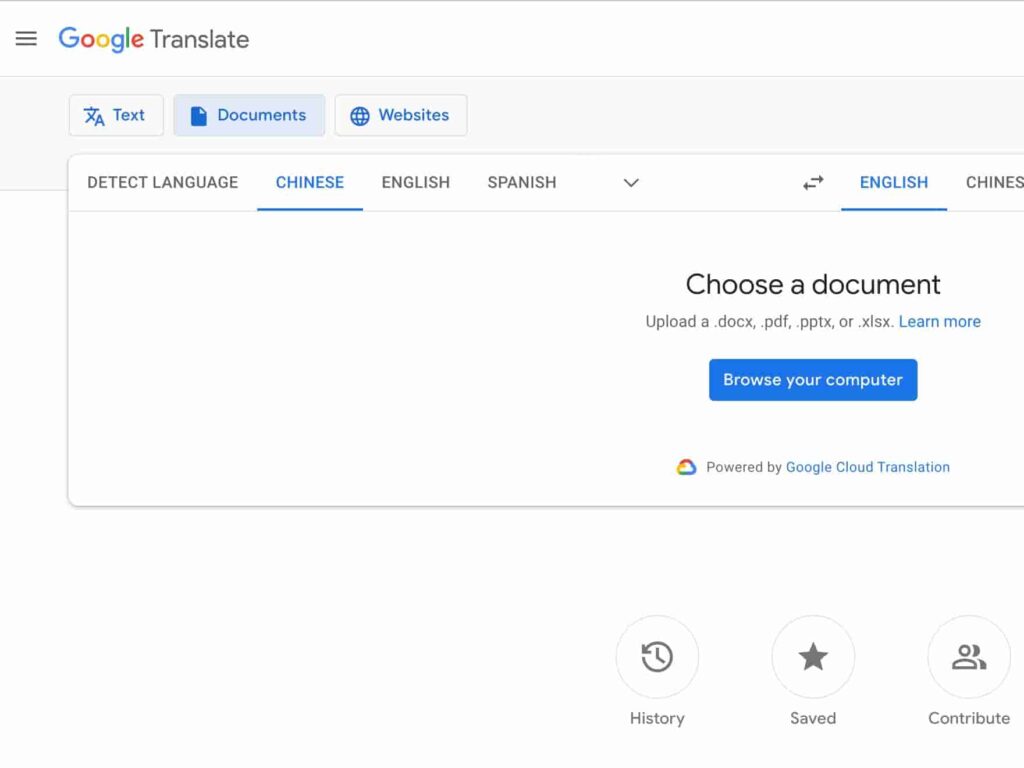The image size is (1024, 768).
Task: Open the Learn more link
Action: point(939,321)
